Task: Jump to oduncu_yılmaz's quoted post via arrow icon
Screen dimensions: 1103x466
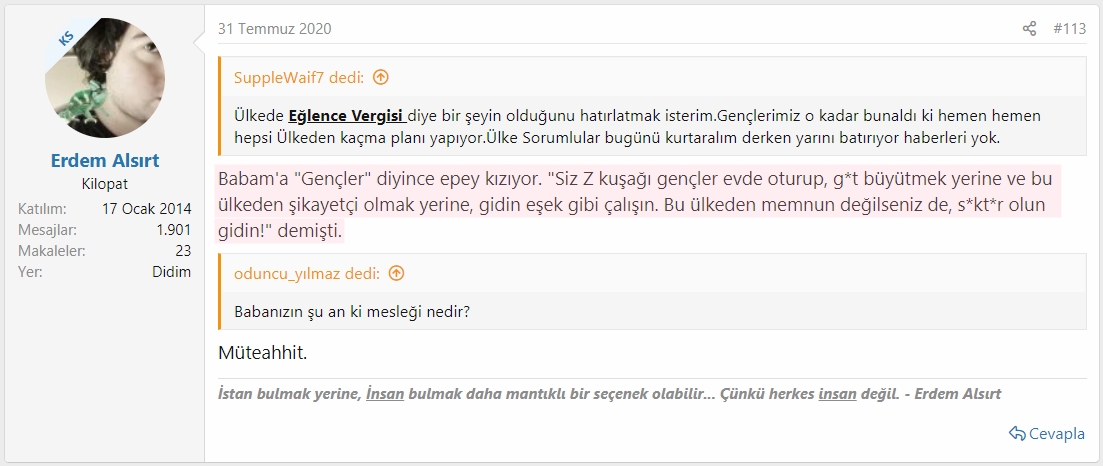Action: coord(397,273)
